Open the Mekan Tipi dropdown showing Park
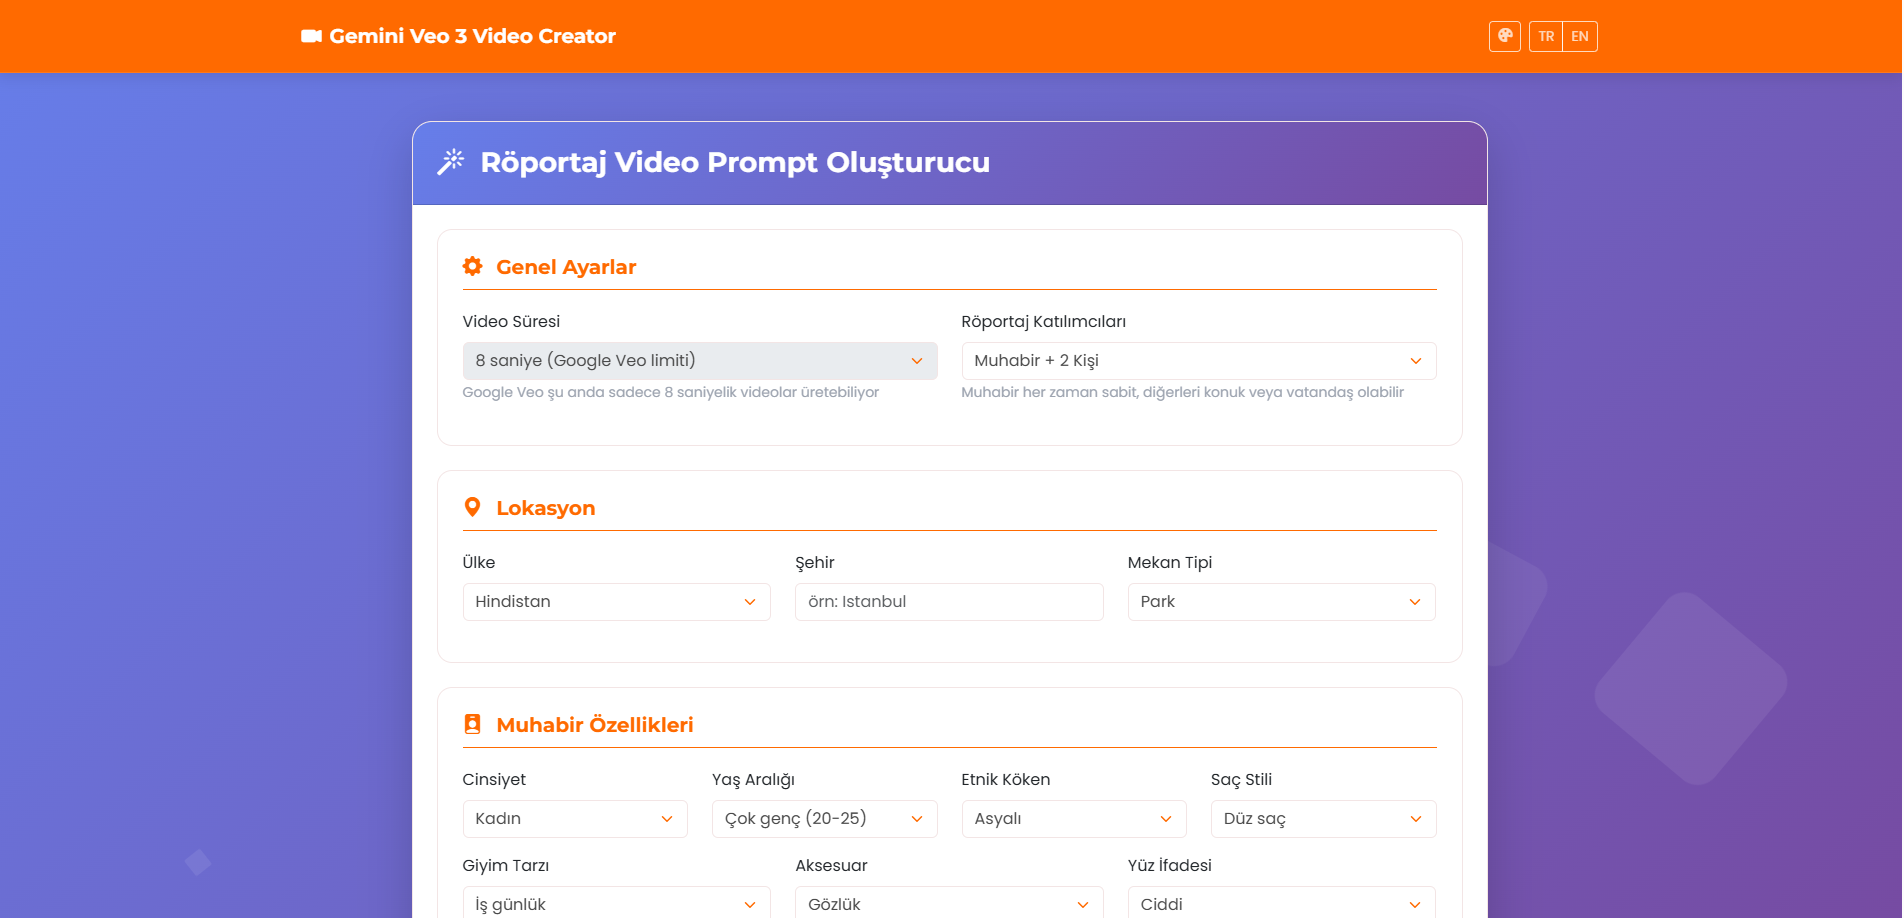1904x918 pixels. point(1282,602)
